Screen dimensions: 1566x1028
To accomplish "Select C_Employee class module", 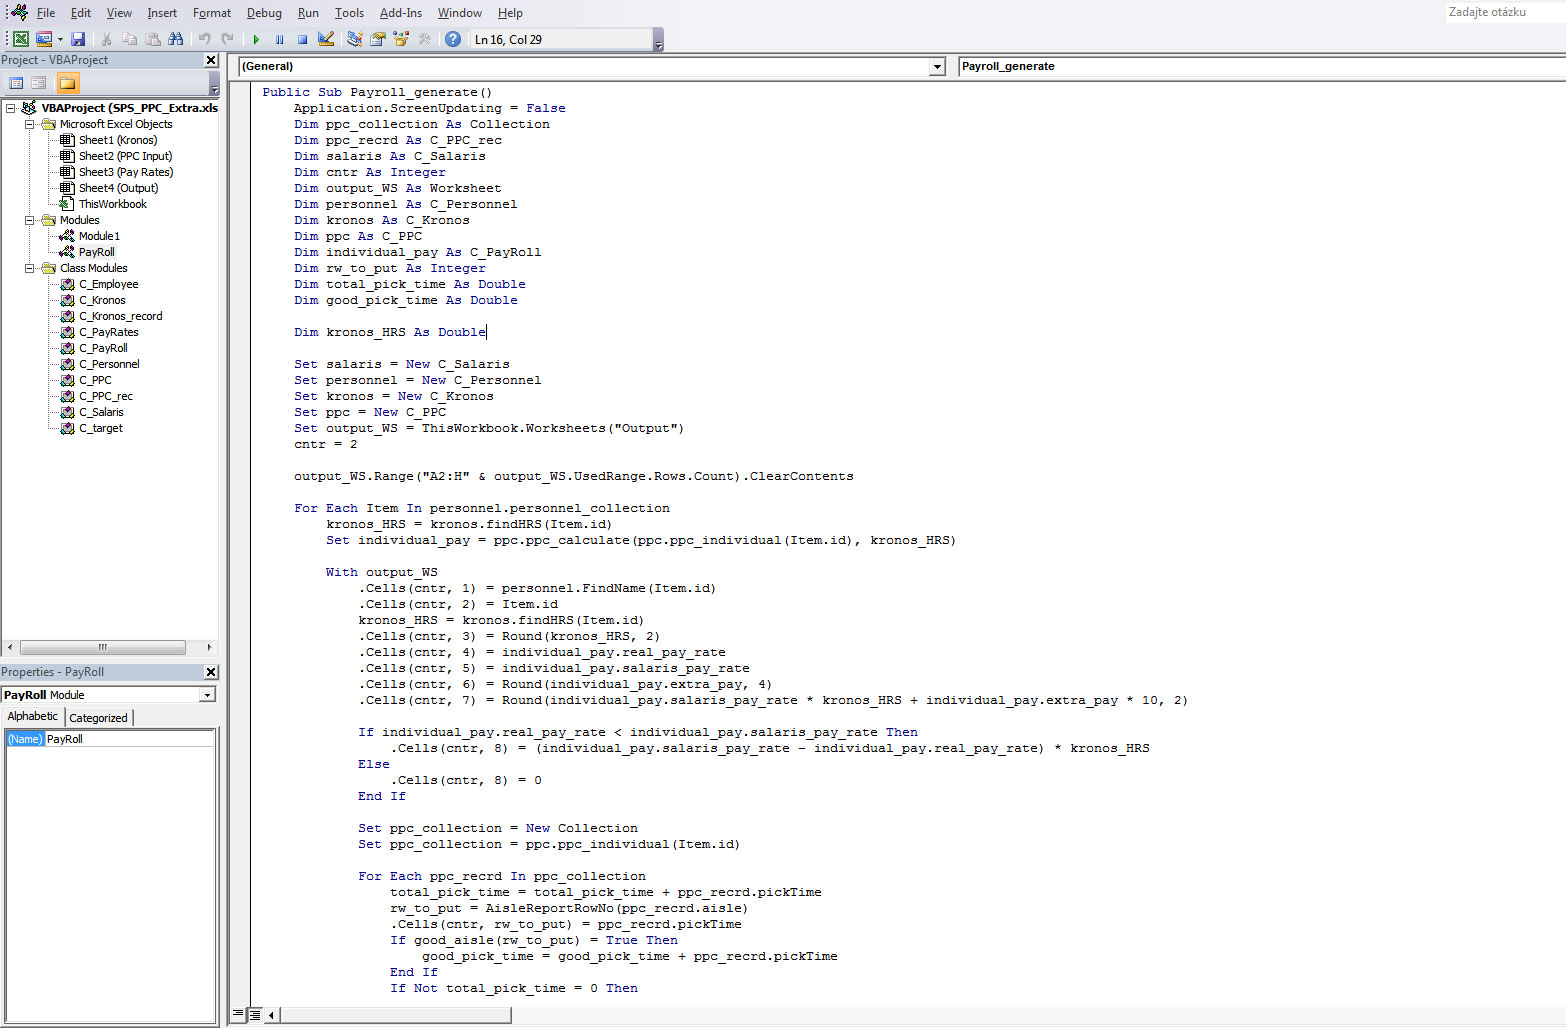I will tap(108, 284).
